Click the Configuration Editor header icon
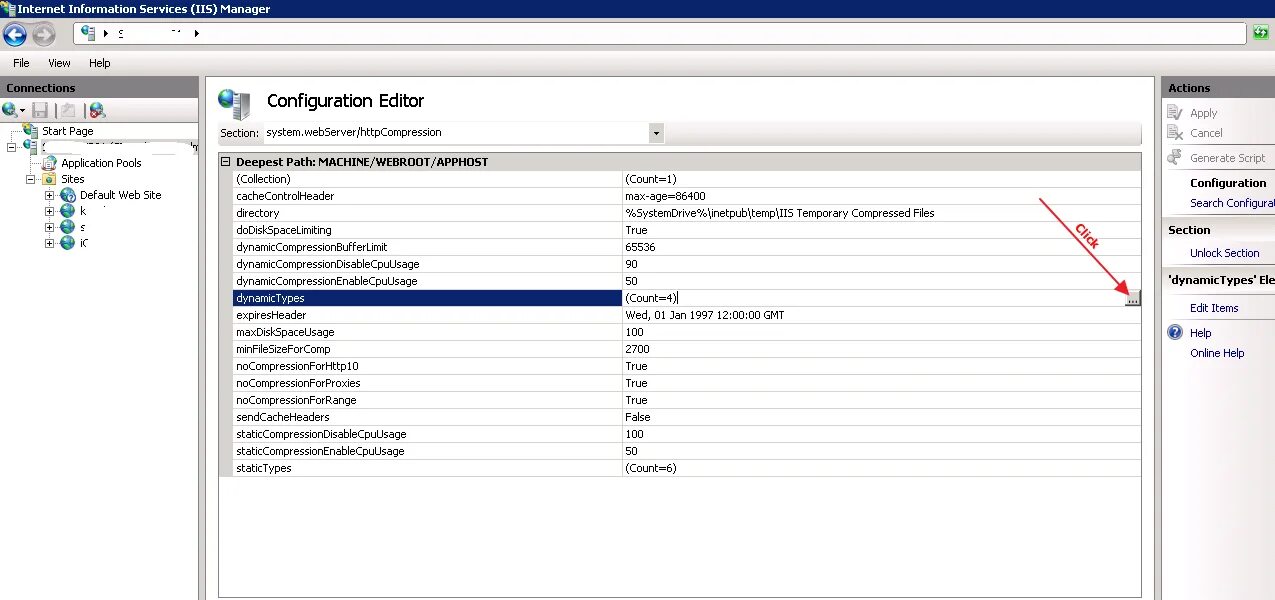Viewport: 1275px width, 600px height. [x=235, y=103]
